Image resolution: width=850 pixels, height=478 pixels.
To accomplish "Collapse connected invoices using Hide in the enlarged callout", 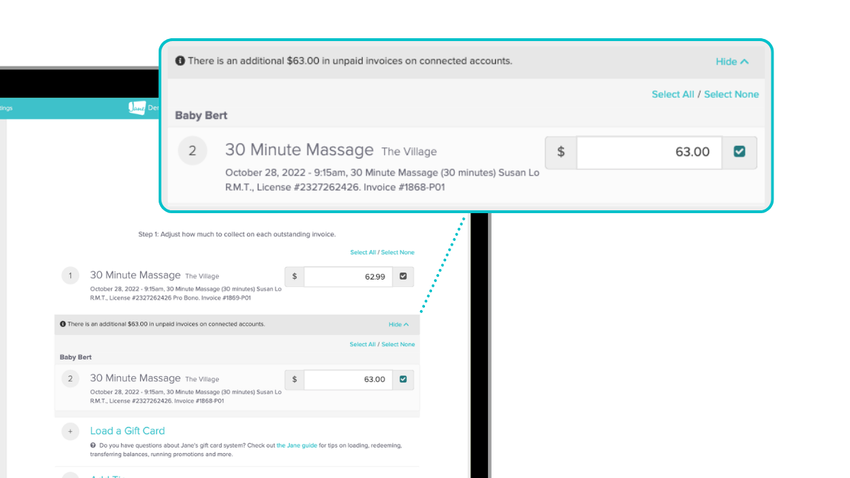I will (732, 61).
